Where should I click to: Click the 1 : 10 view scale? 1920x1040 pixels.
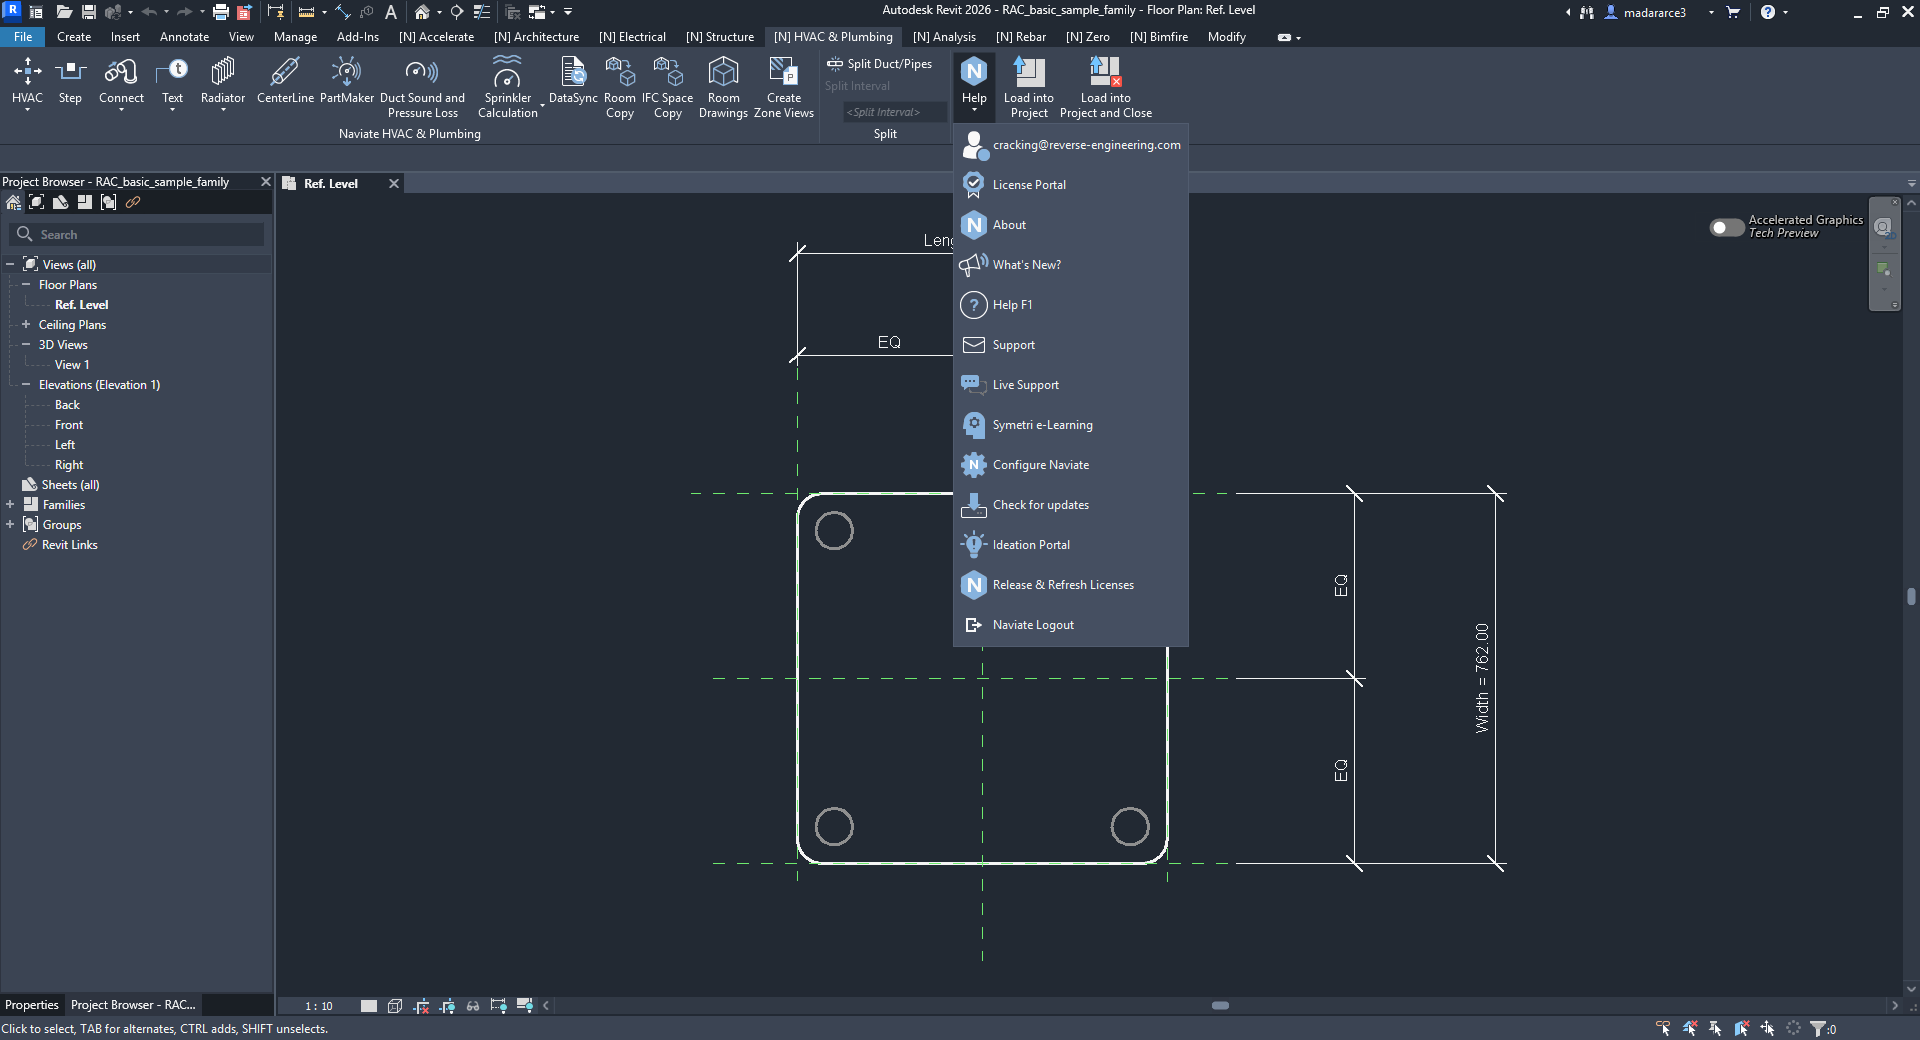(x=319, y=1006)
